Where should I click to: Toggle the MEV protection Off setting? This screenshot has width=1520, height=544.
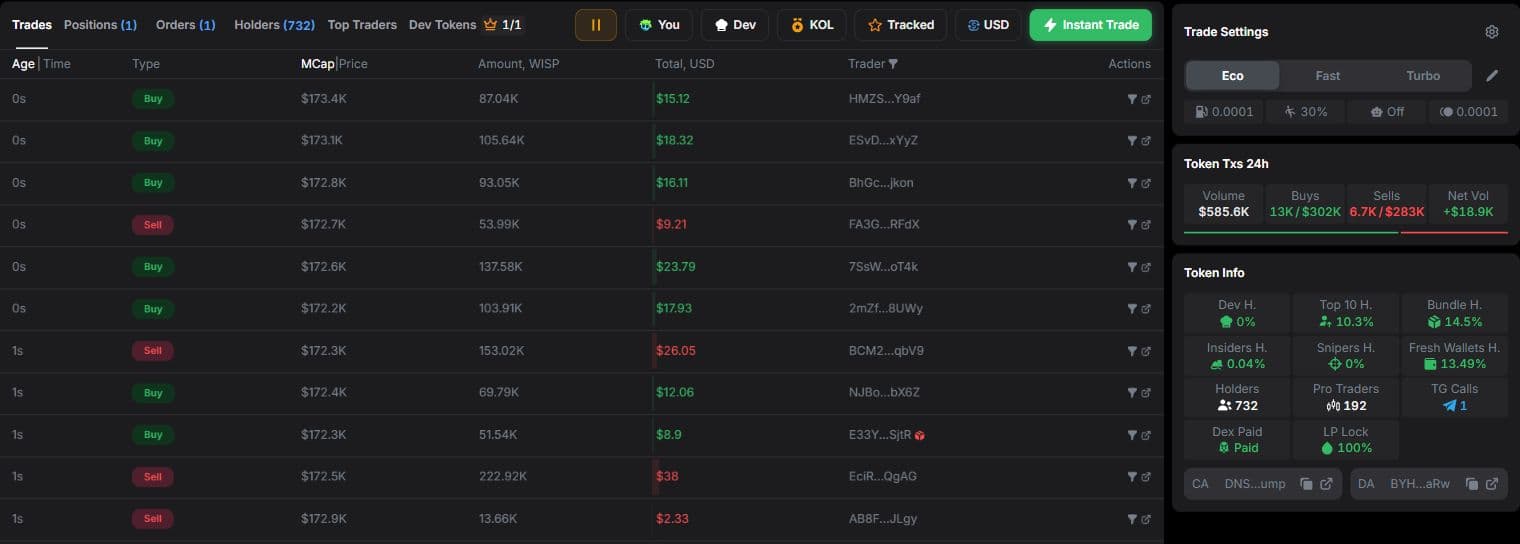point(1386,112)
